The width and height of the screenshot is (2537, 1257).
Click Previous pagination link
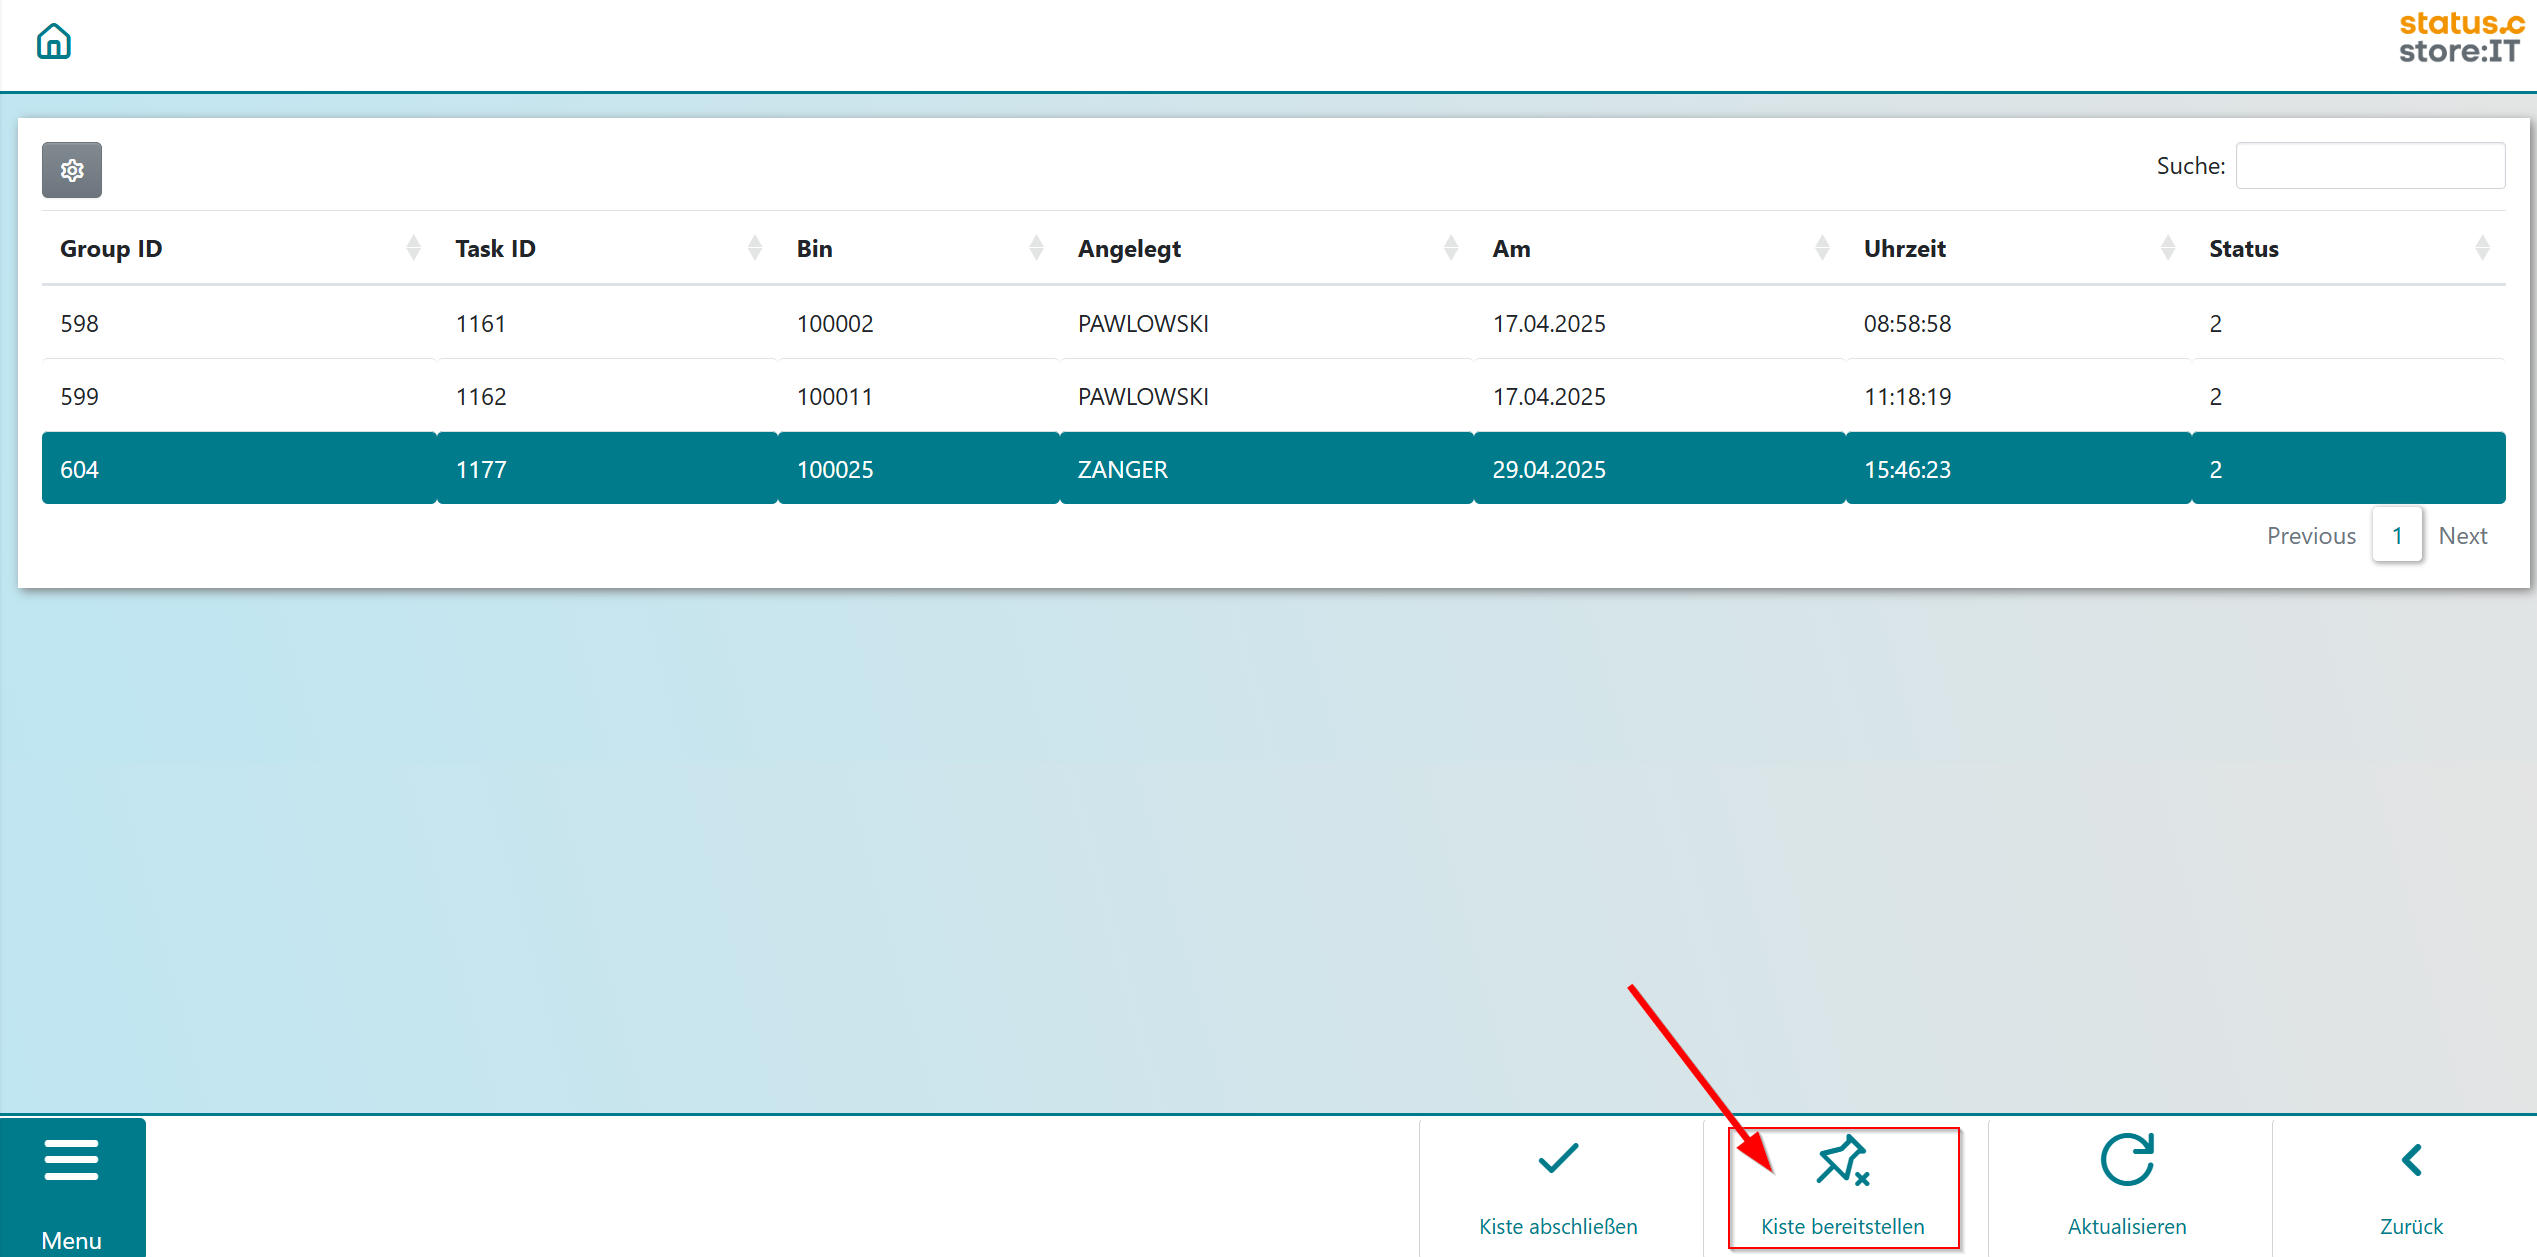click(2310, 536)
